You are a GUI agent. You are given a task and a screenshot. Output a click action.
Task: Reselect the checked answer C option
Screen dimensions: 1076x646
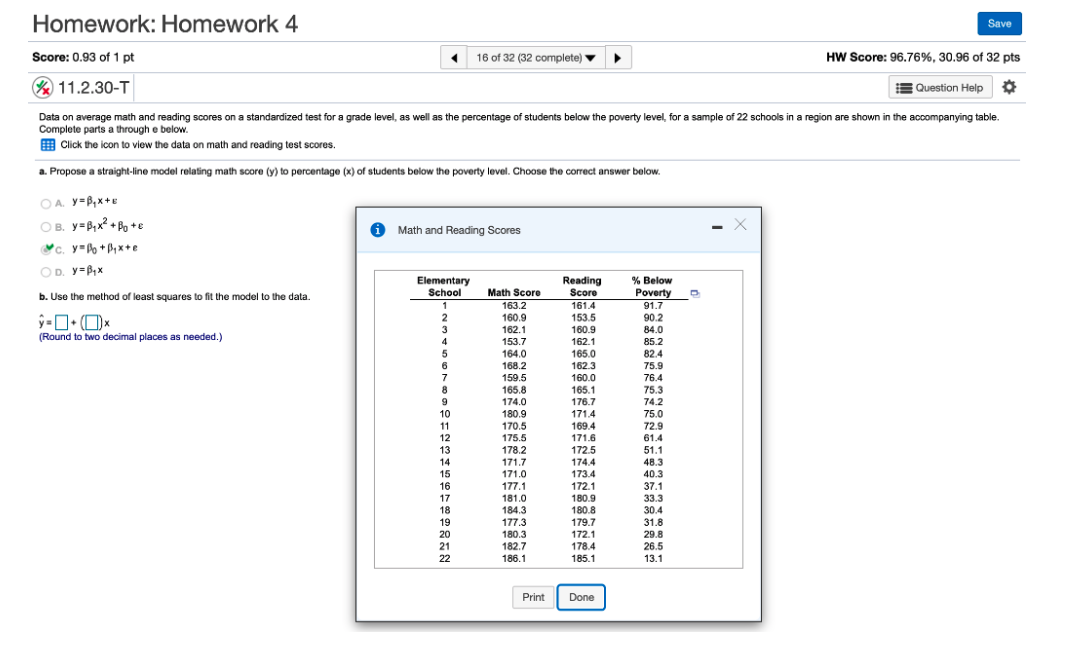(x=44, y=247)
